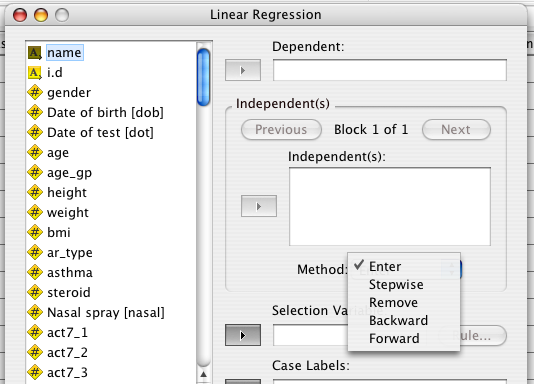Image resolution: width=534 pixels, height=384 pixels.
Task: Select the checked Enter method option
Action: click(x=385, y=267)
